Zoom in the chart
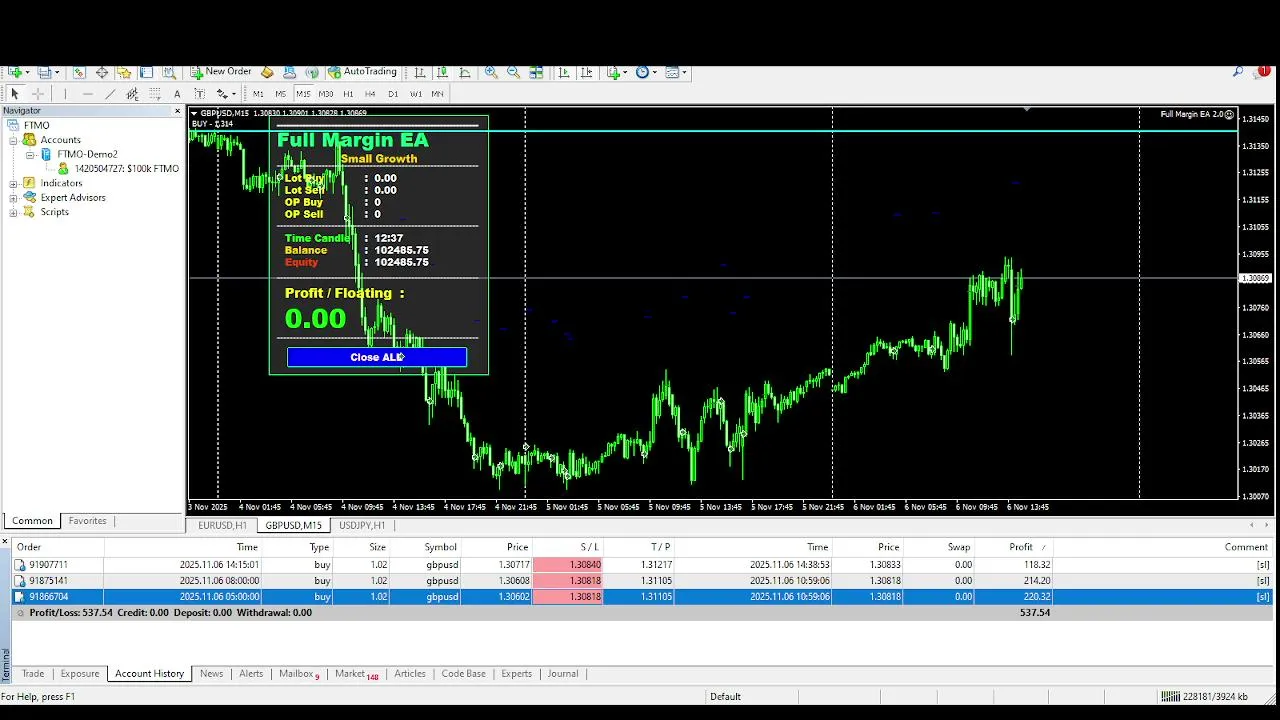The image size is (1280, 720). [491, 72]
